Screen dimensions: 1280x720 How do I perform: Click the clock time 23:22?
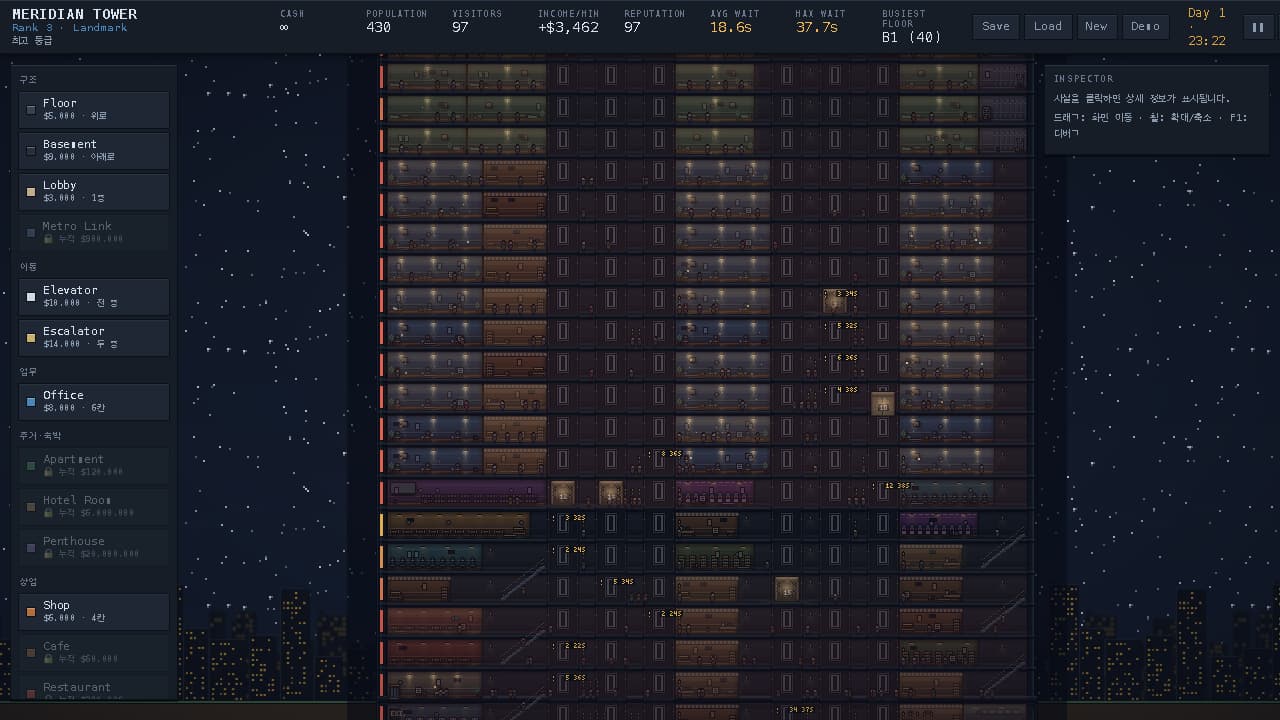1207,41
